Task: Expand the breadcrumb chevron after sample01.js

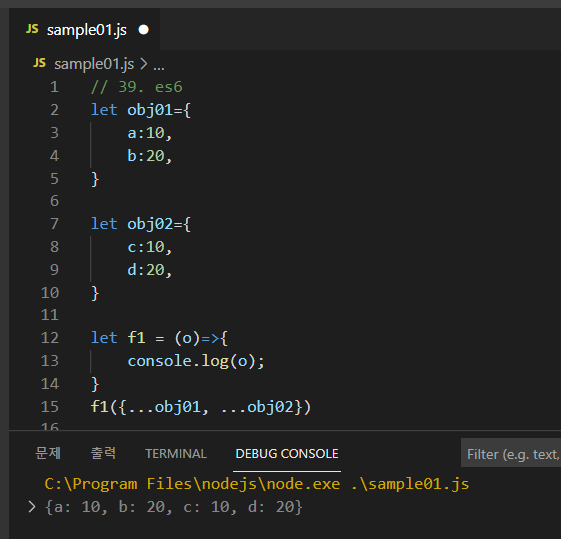Action: (144, 64)
